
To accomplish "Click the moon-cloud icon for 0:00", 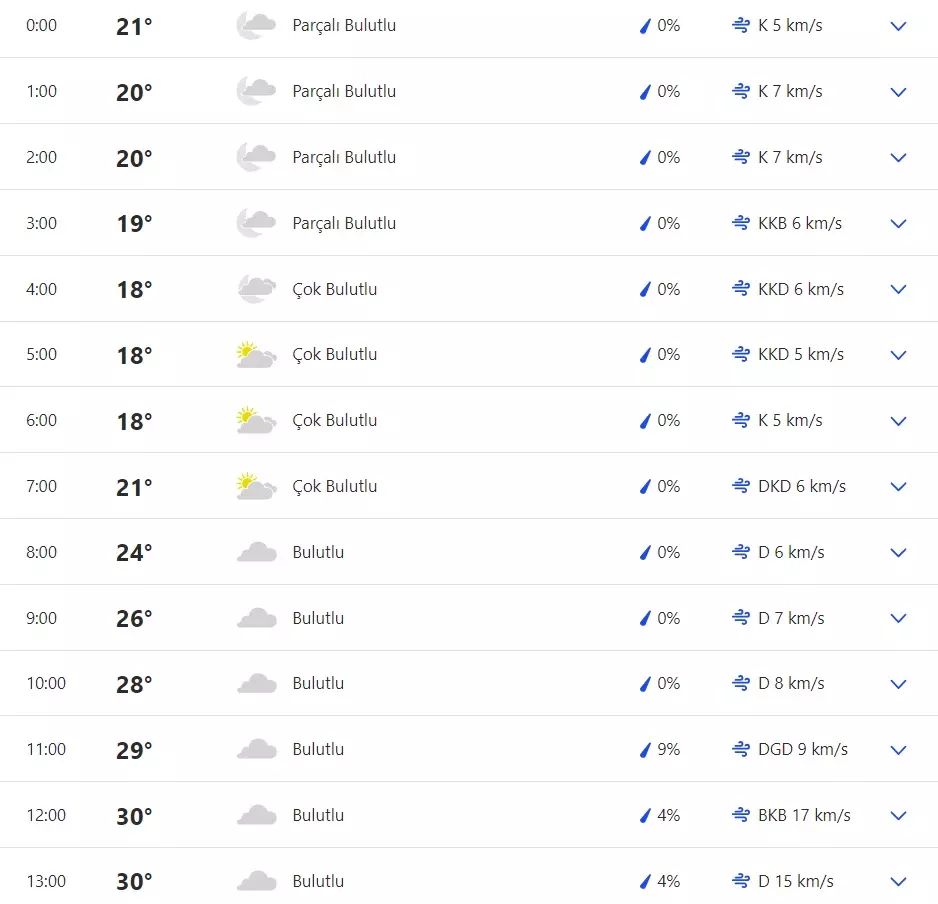I will click(x=256, y=26).
